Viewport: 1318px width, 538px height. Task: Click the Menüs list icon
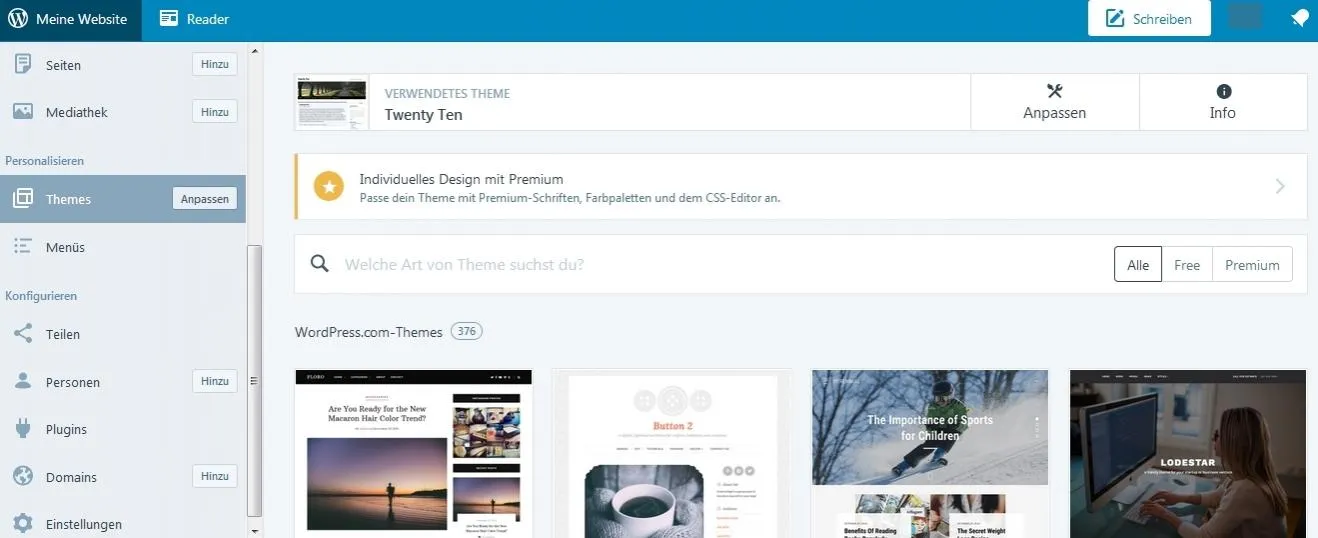click(x=23, y=246)
